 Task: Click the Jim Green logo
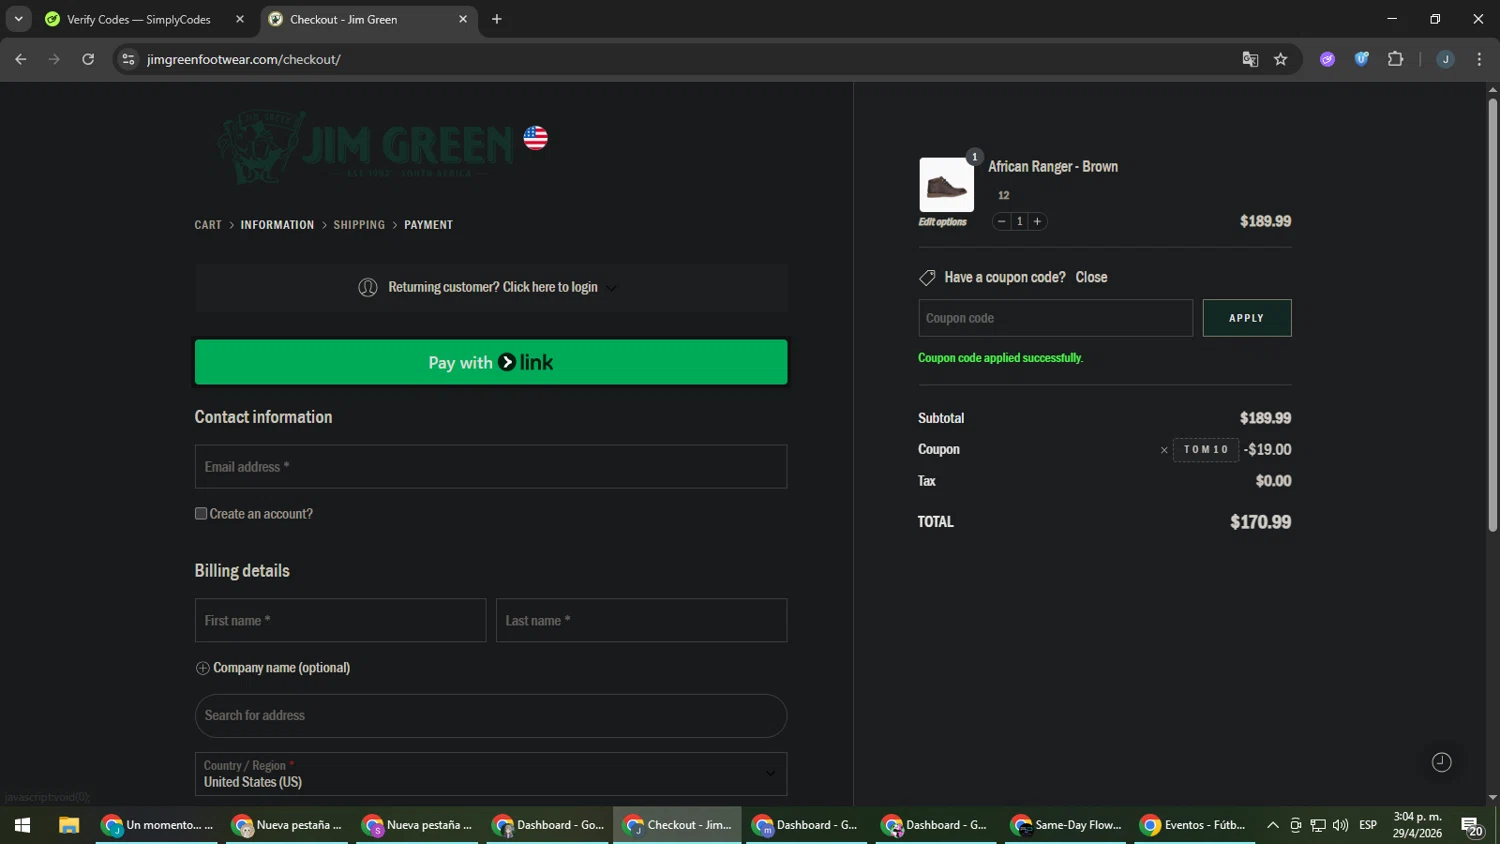pos(366,147)
